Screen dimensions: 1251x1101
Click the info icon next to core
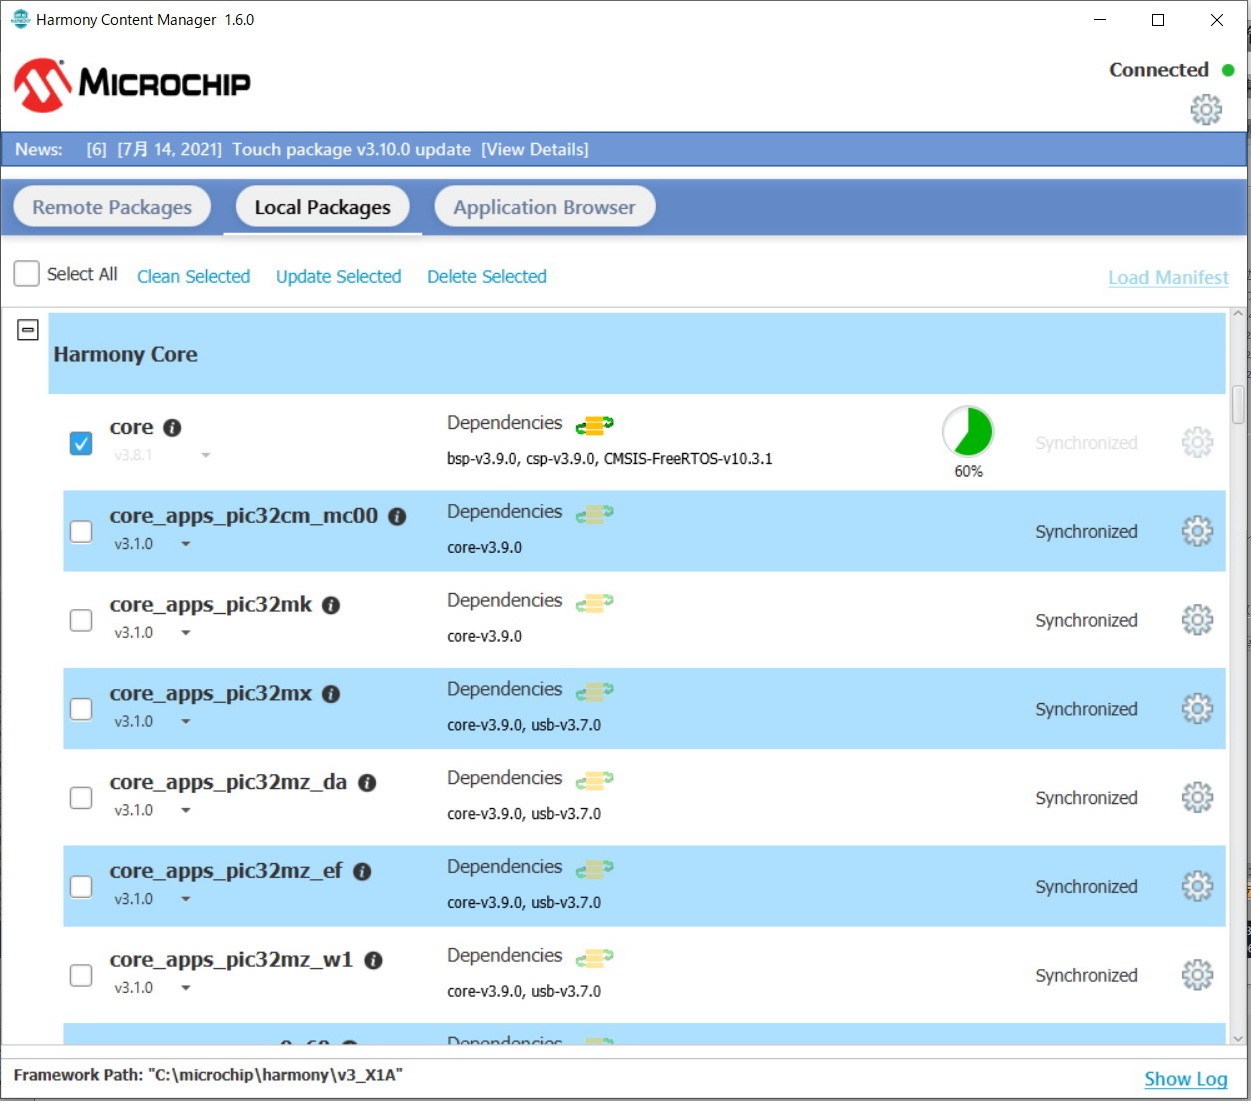[x=172, y=428]
